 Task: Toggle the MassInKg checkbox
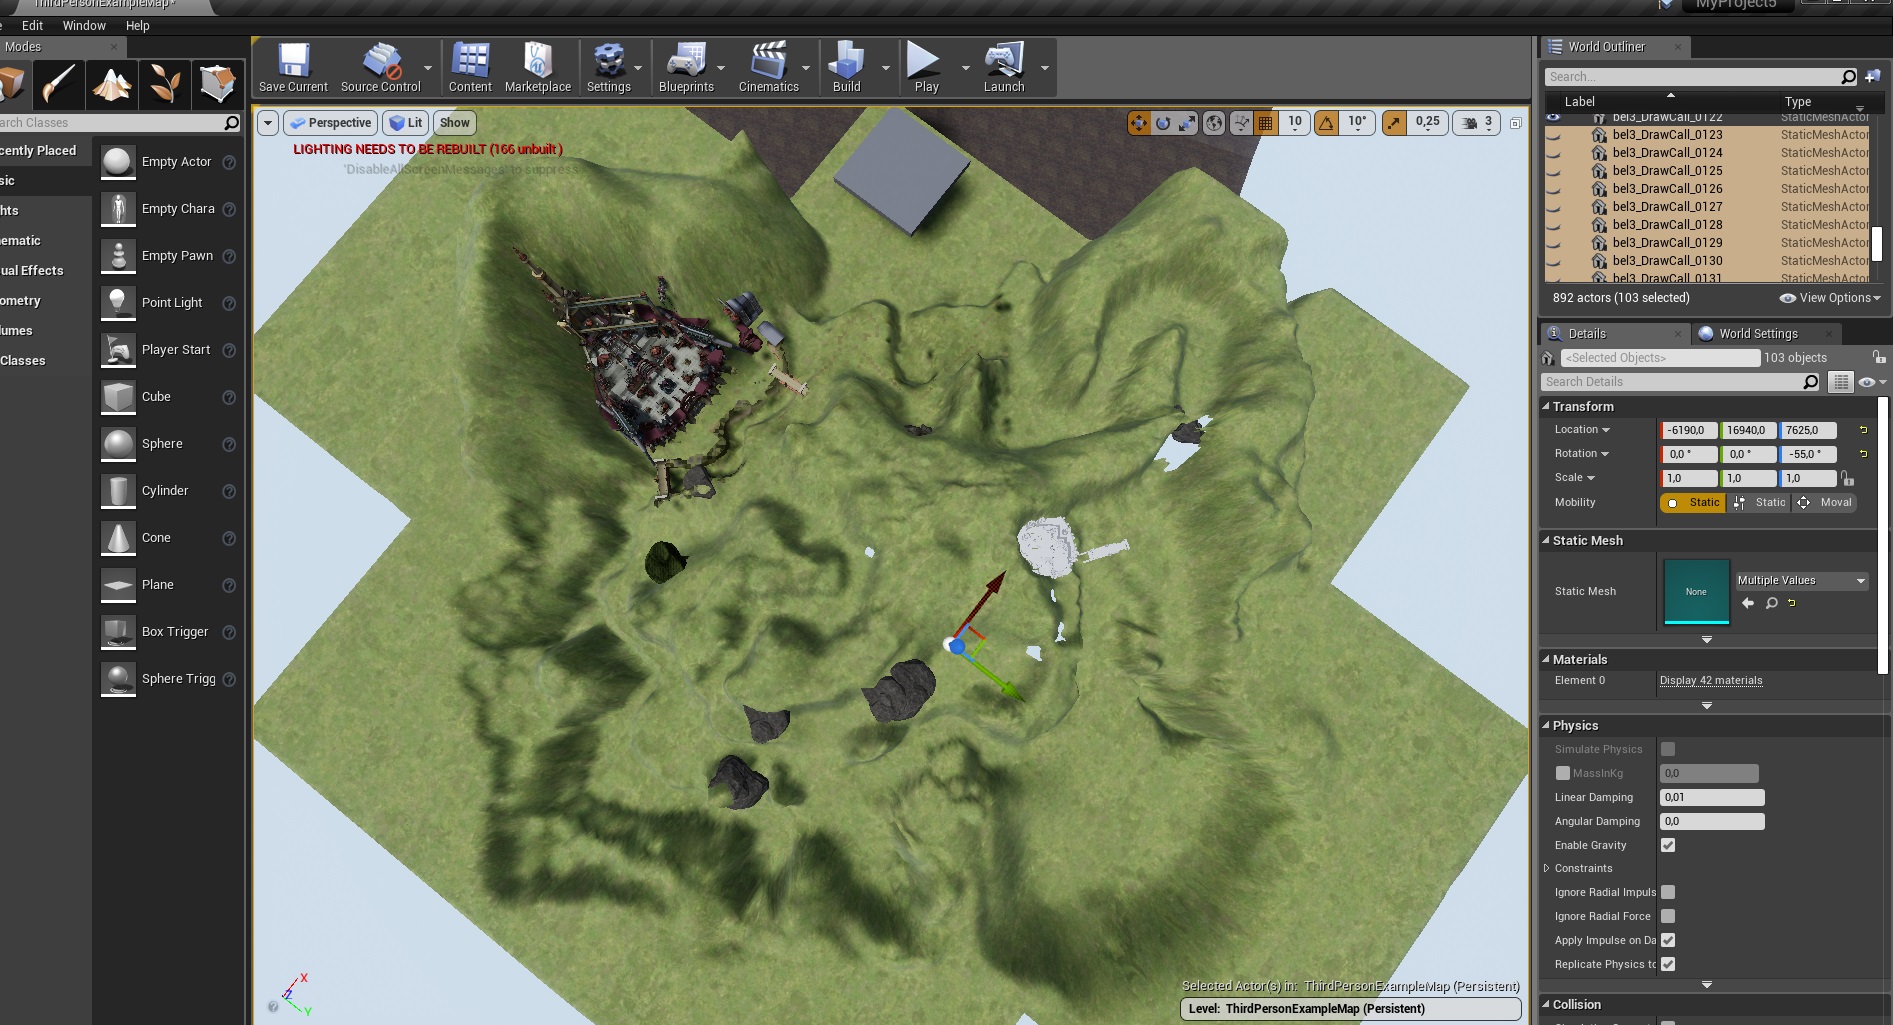pos(1562,773)
